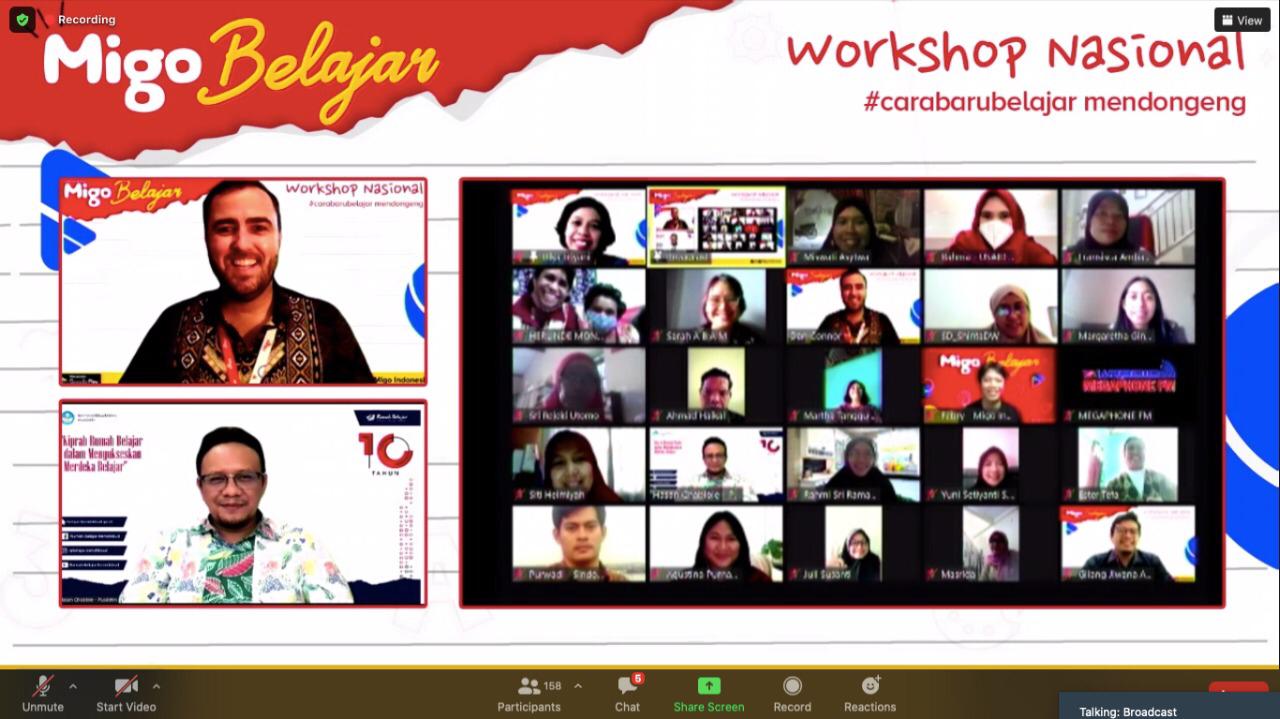
Task: Select the Don Connor participant tile
Action: (854, 306)
